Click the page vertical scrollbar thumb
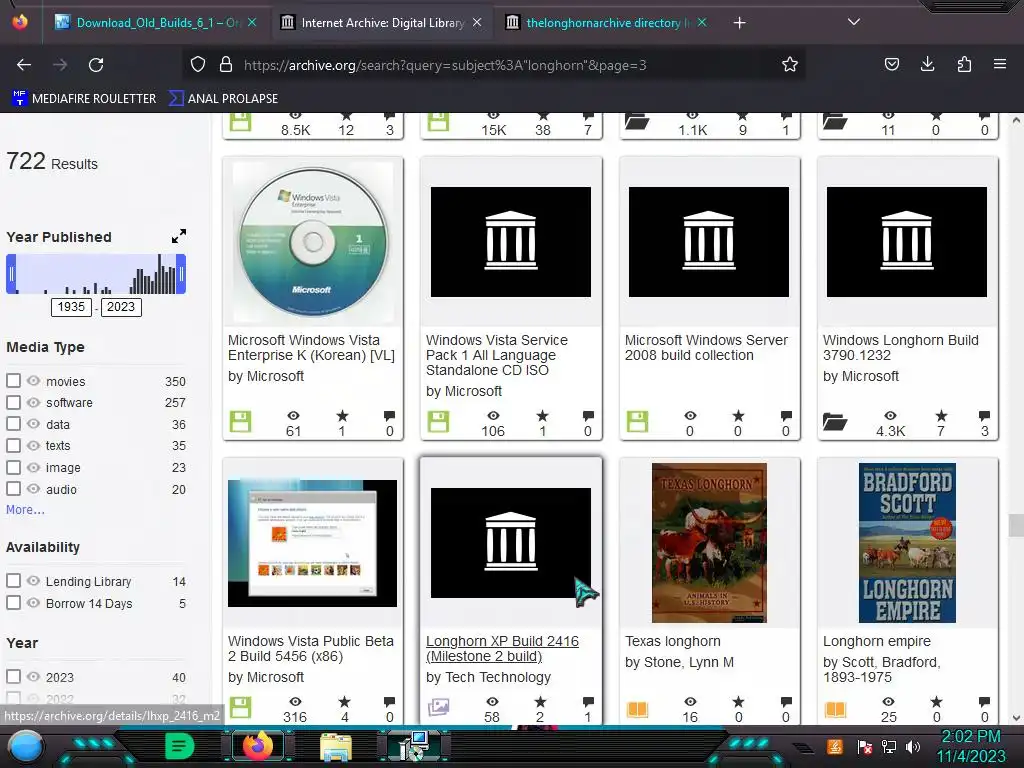This screenshot has height=768, width=1024. pos(1016,525)
